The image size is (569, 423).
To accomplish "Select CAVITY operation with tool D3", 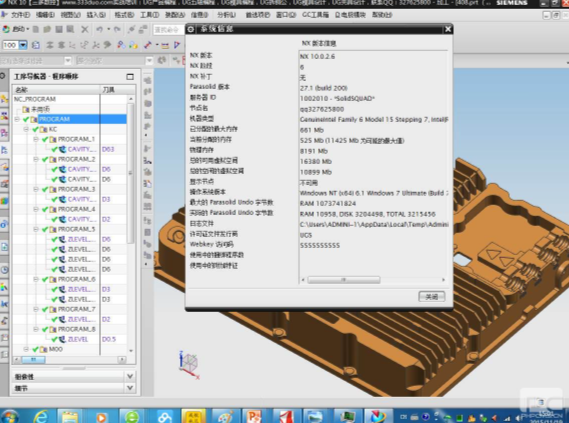I will (82, 199).
